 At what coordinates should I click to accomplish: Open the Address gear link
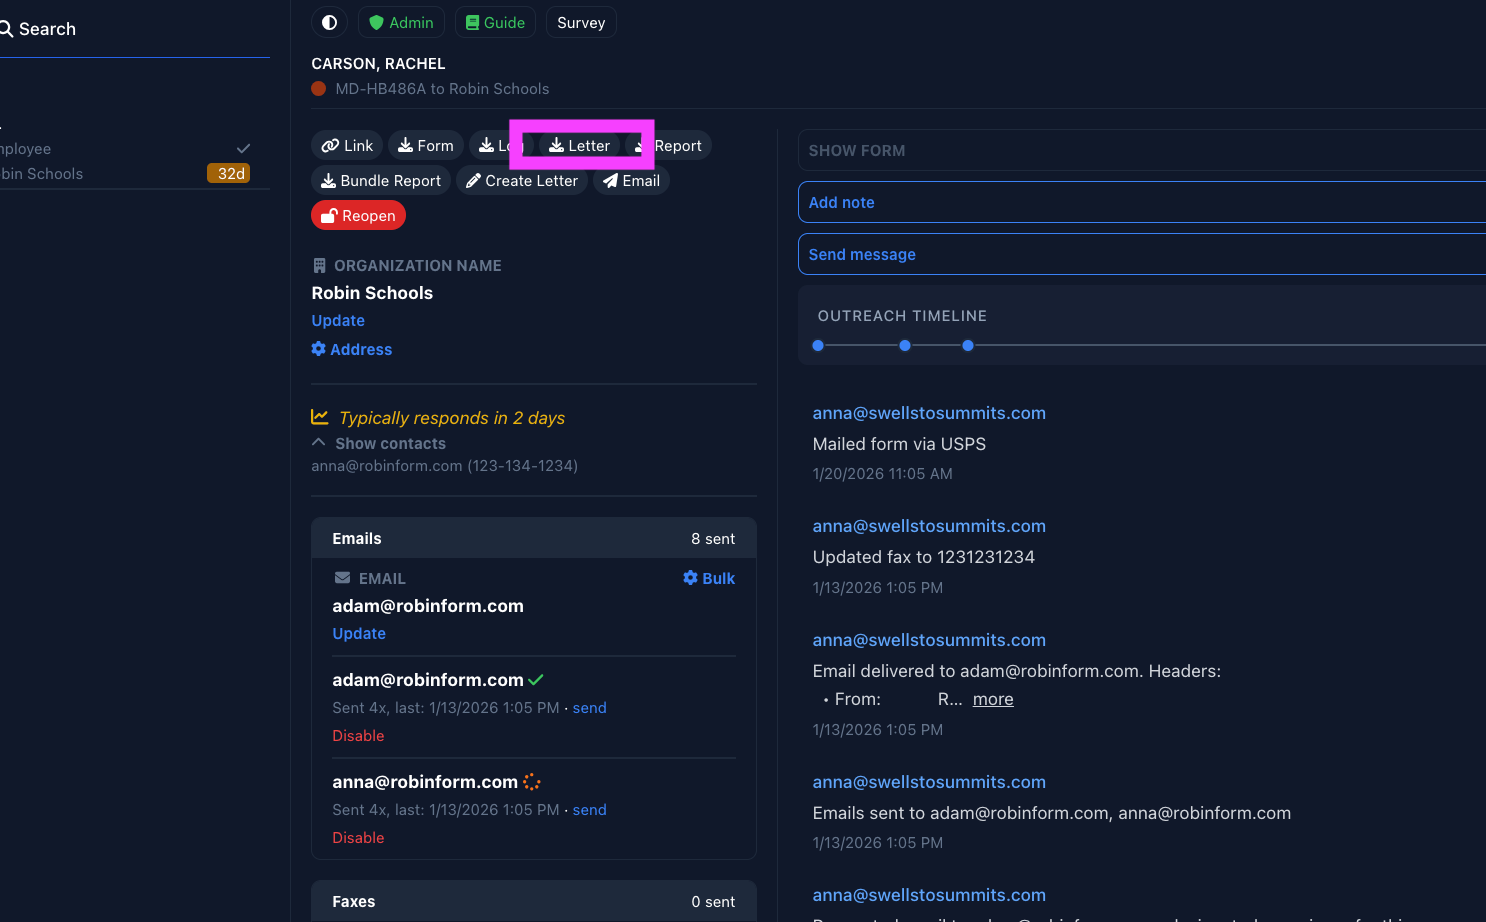coord(352,349)
